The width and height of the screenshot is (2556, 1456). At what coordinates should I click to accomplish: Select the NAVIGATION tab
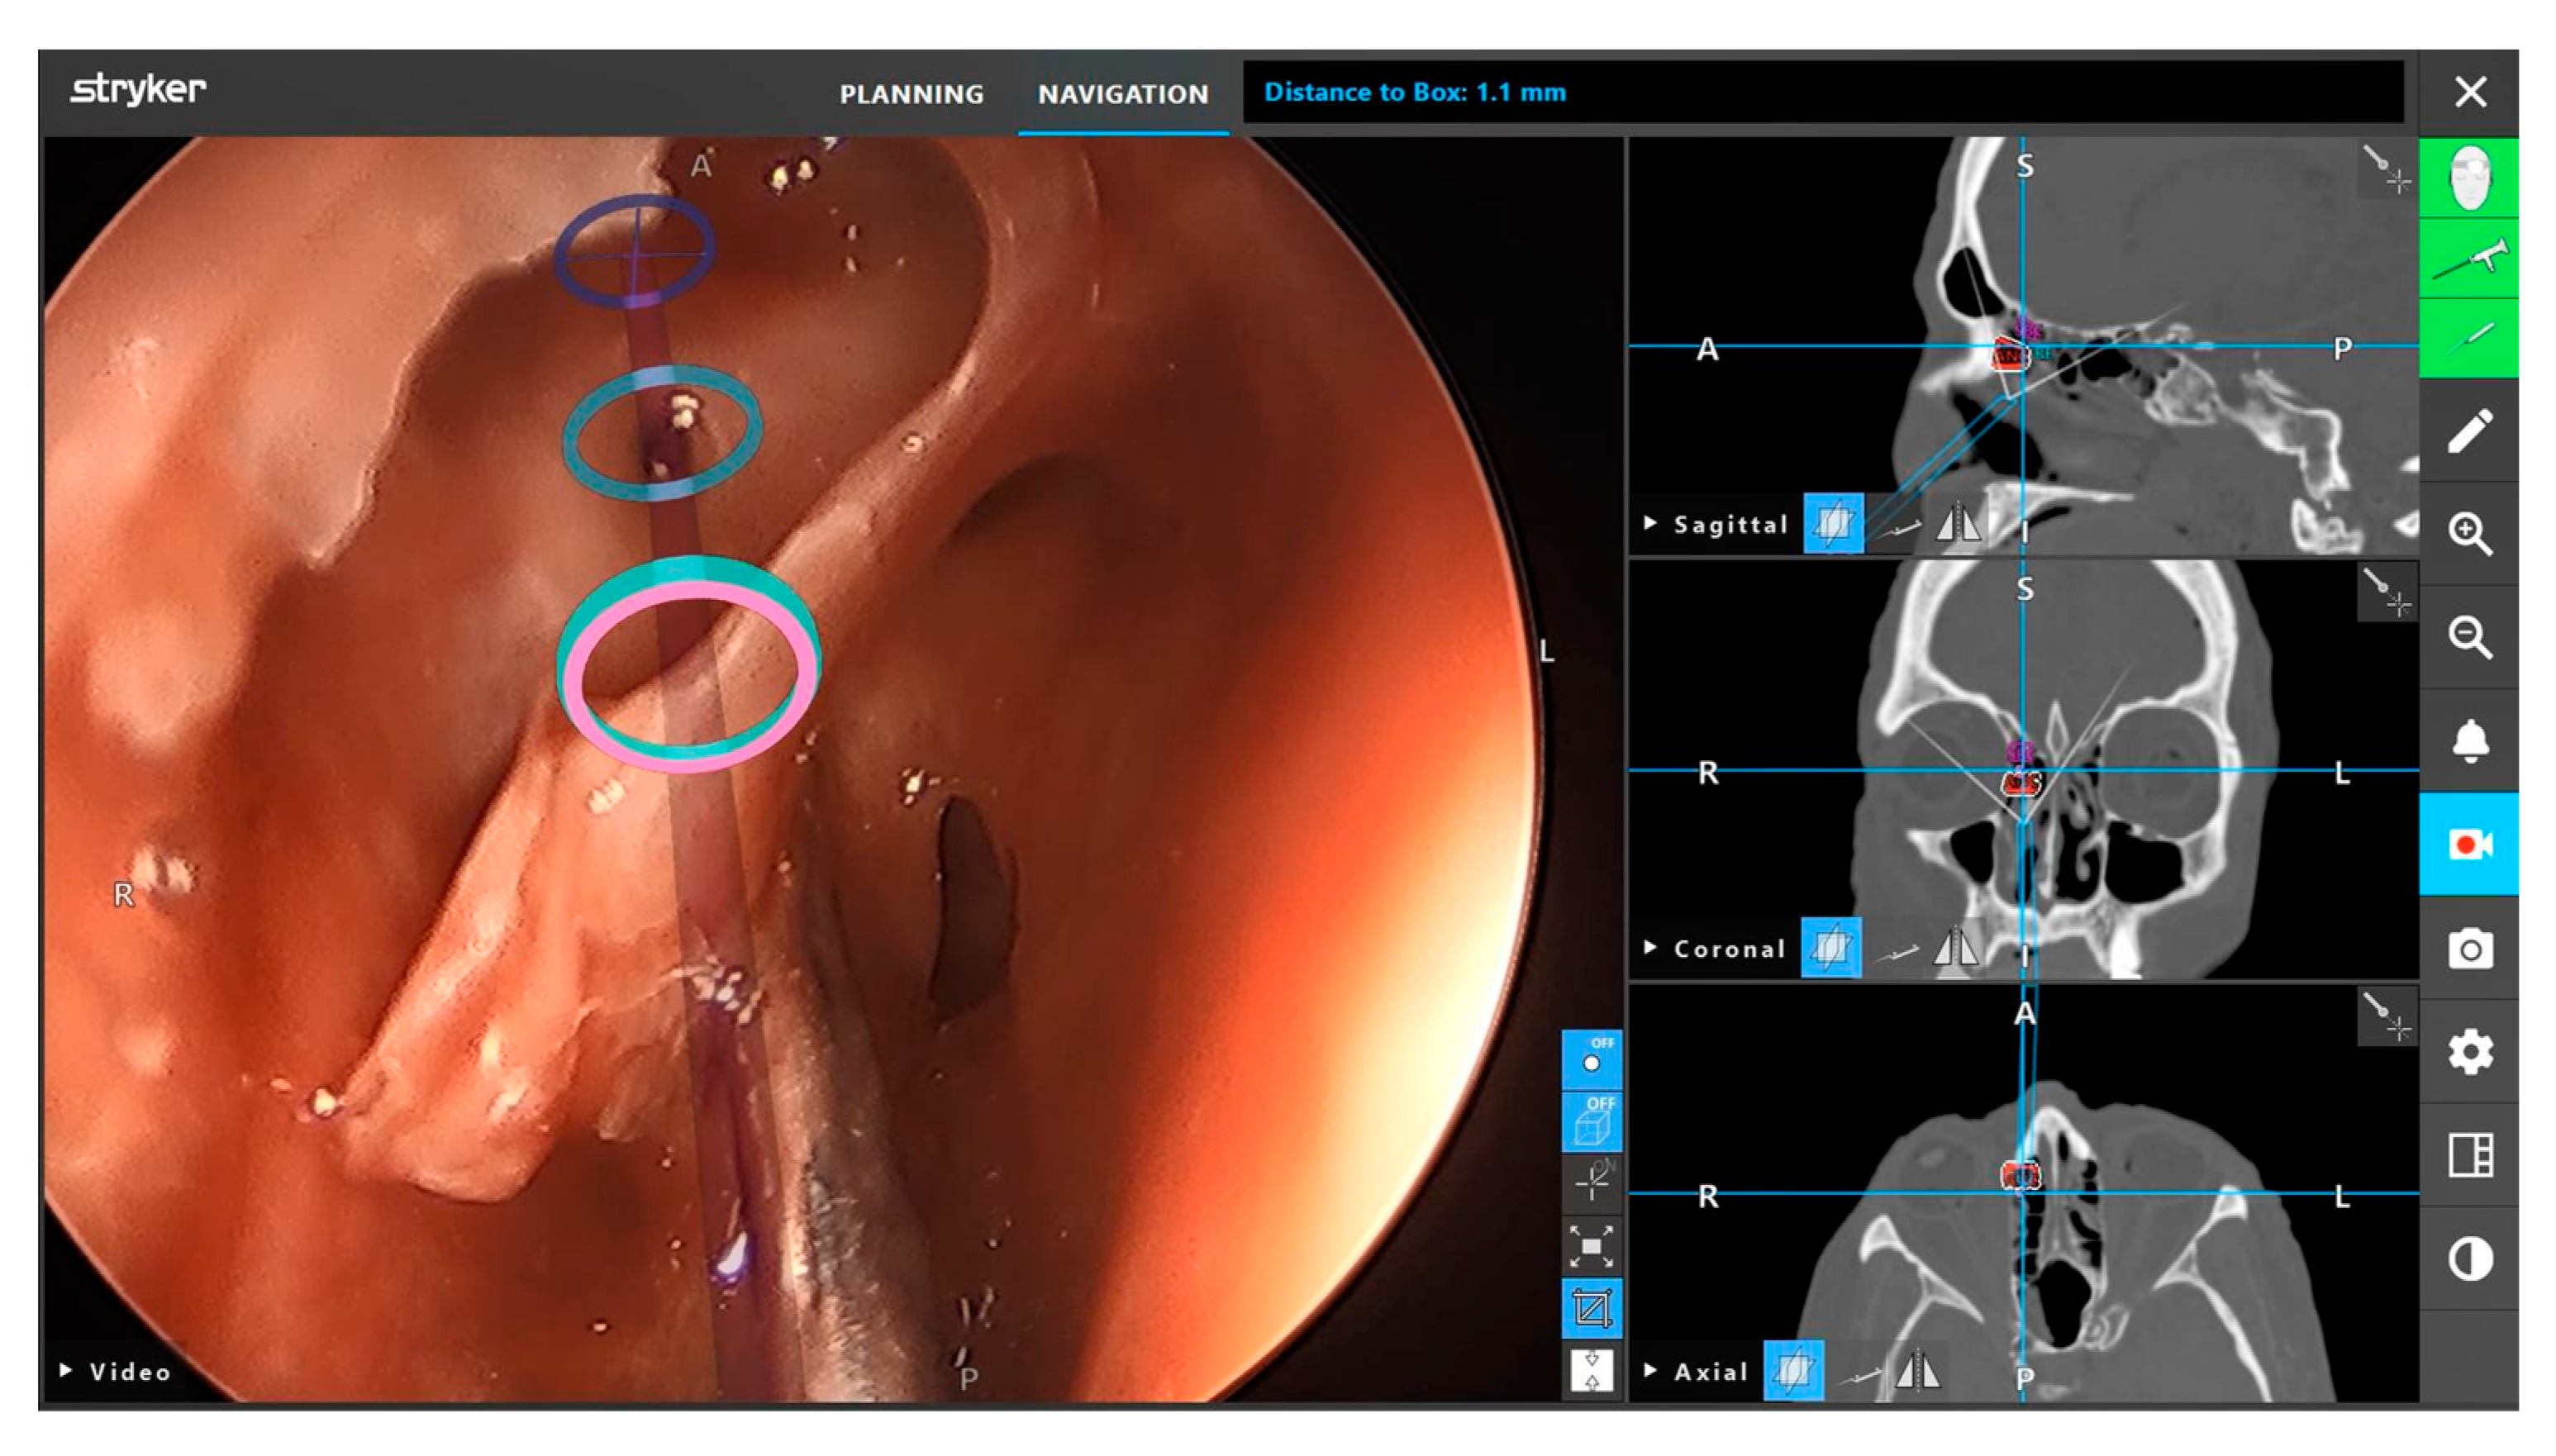[1123, 94]
